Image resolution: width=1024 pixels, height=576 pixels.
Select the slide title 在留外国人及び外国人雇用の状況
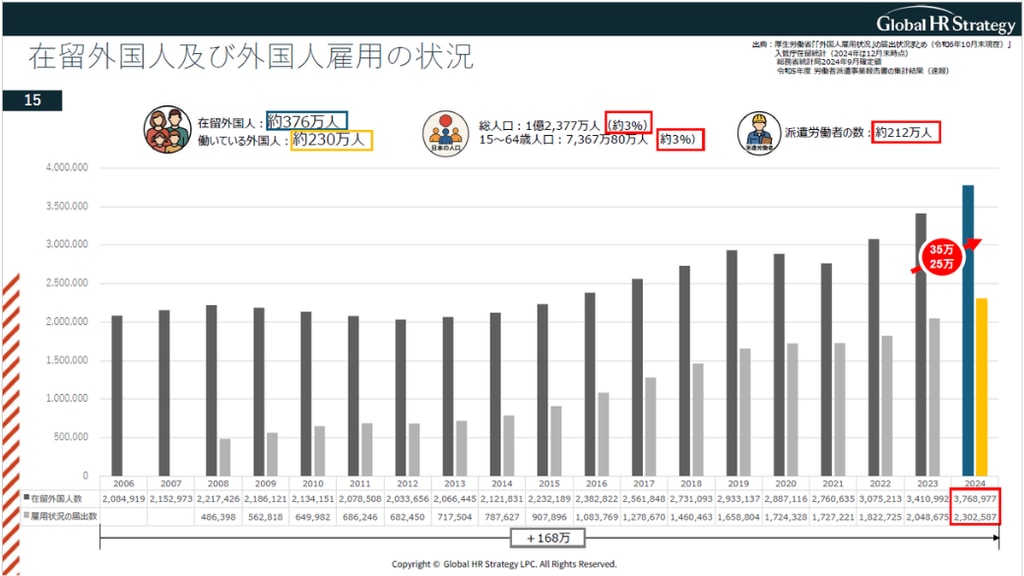tap(250, 57)
